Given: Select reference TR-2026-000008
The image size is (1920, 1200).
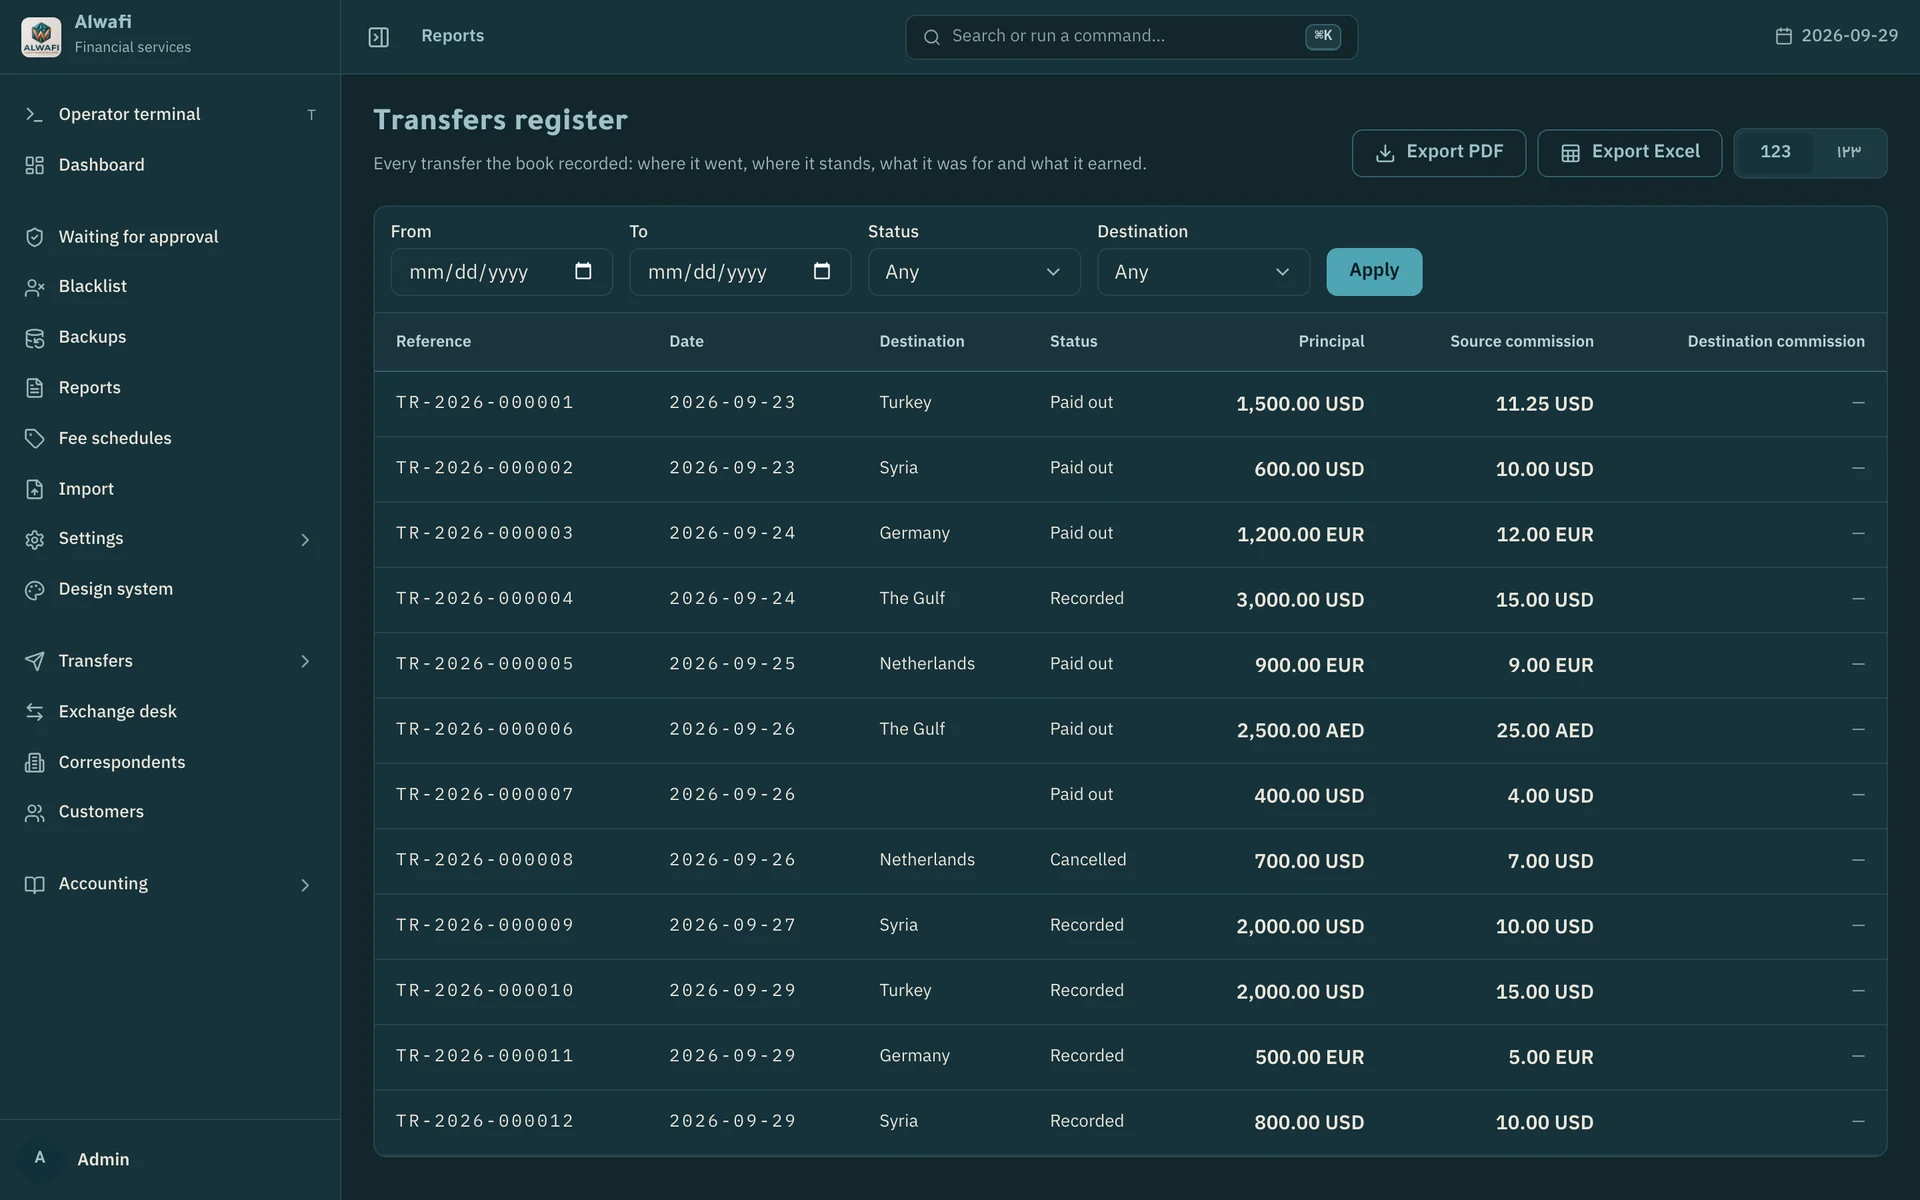Looking at the screenshot, I should (x=485, y=860).
